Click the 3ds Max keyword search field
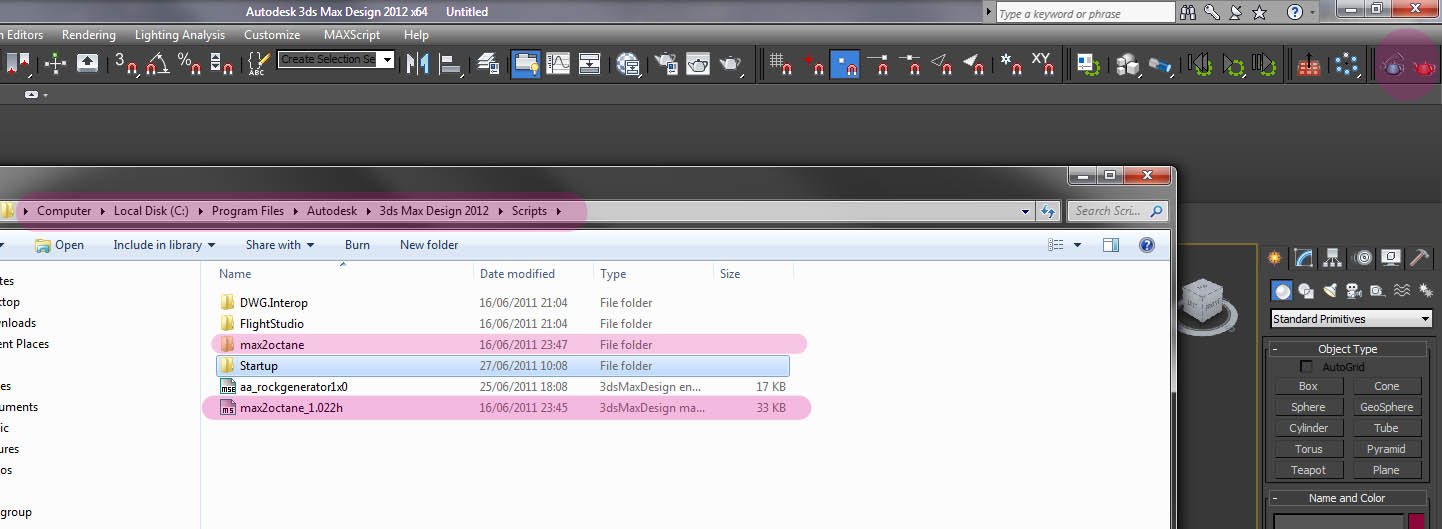 (1085, 13)
